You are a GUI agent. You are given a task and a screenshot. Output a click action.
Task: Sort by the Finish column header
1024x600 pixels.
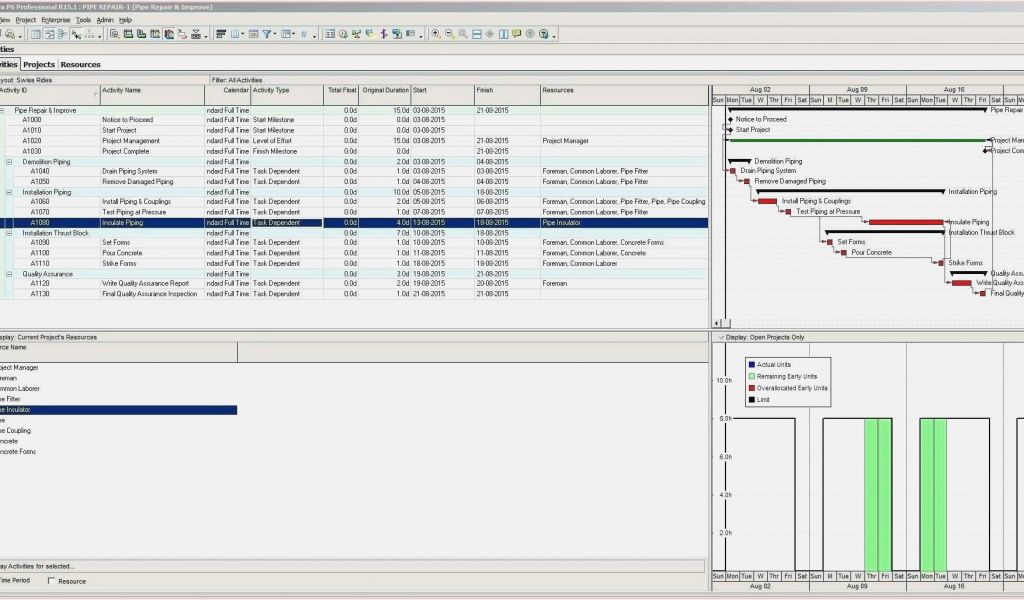(x=507, y=94)
